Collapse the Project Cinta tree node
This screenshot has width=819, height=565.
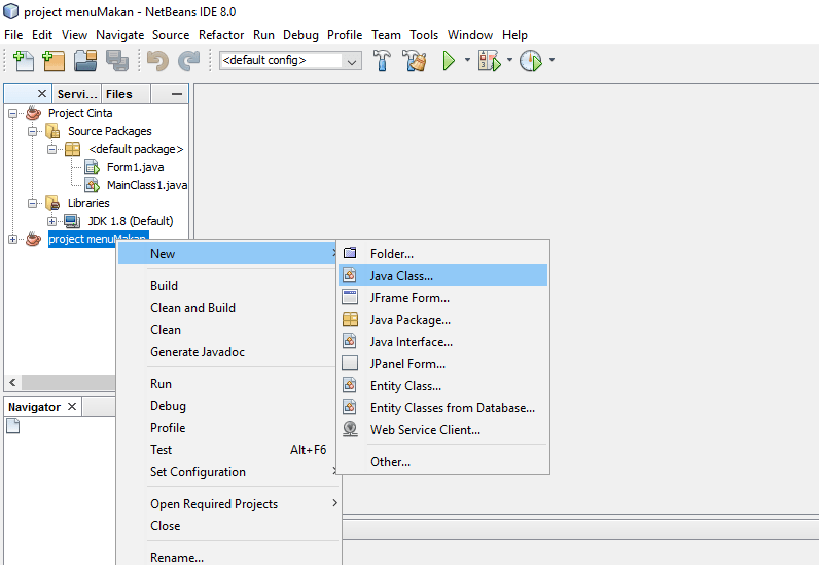click(13, 113)
